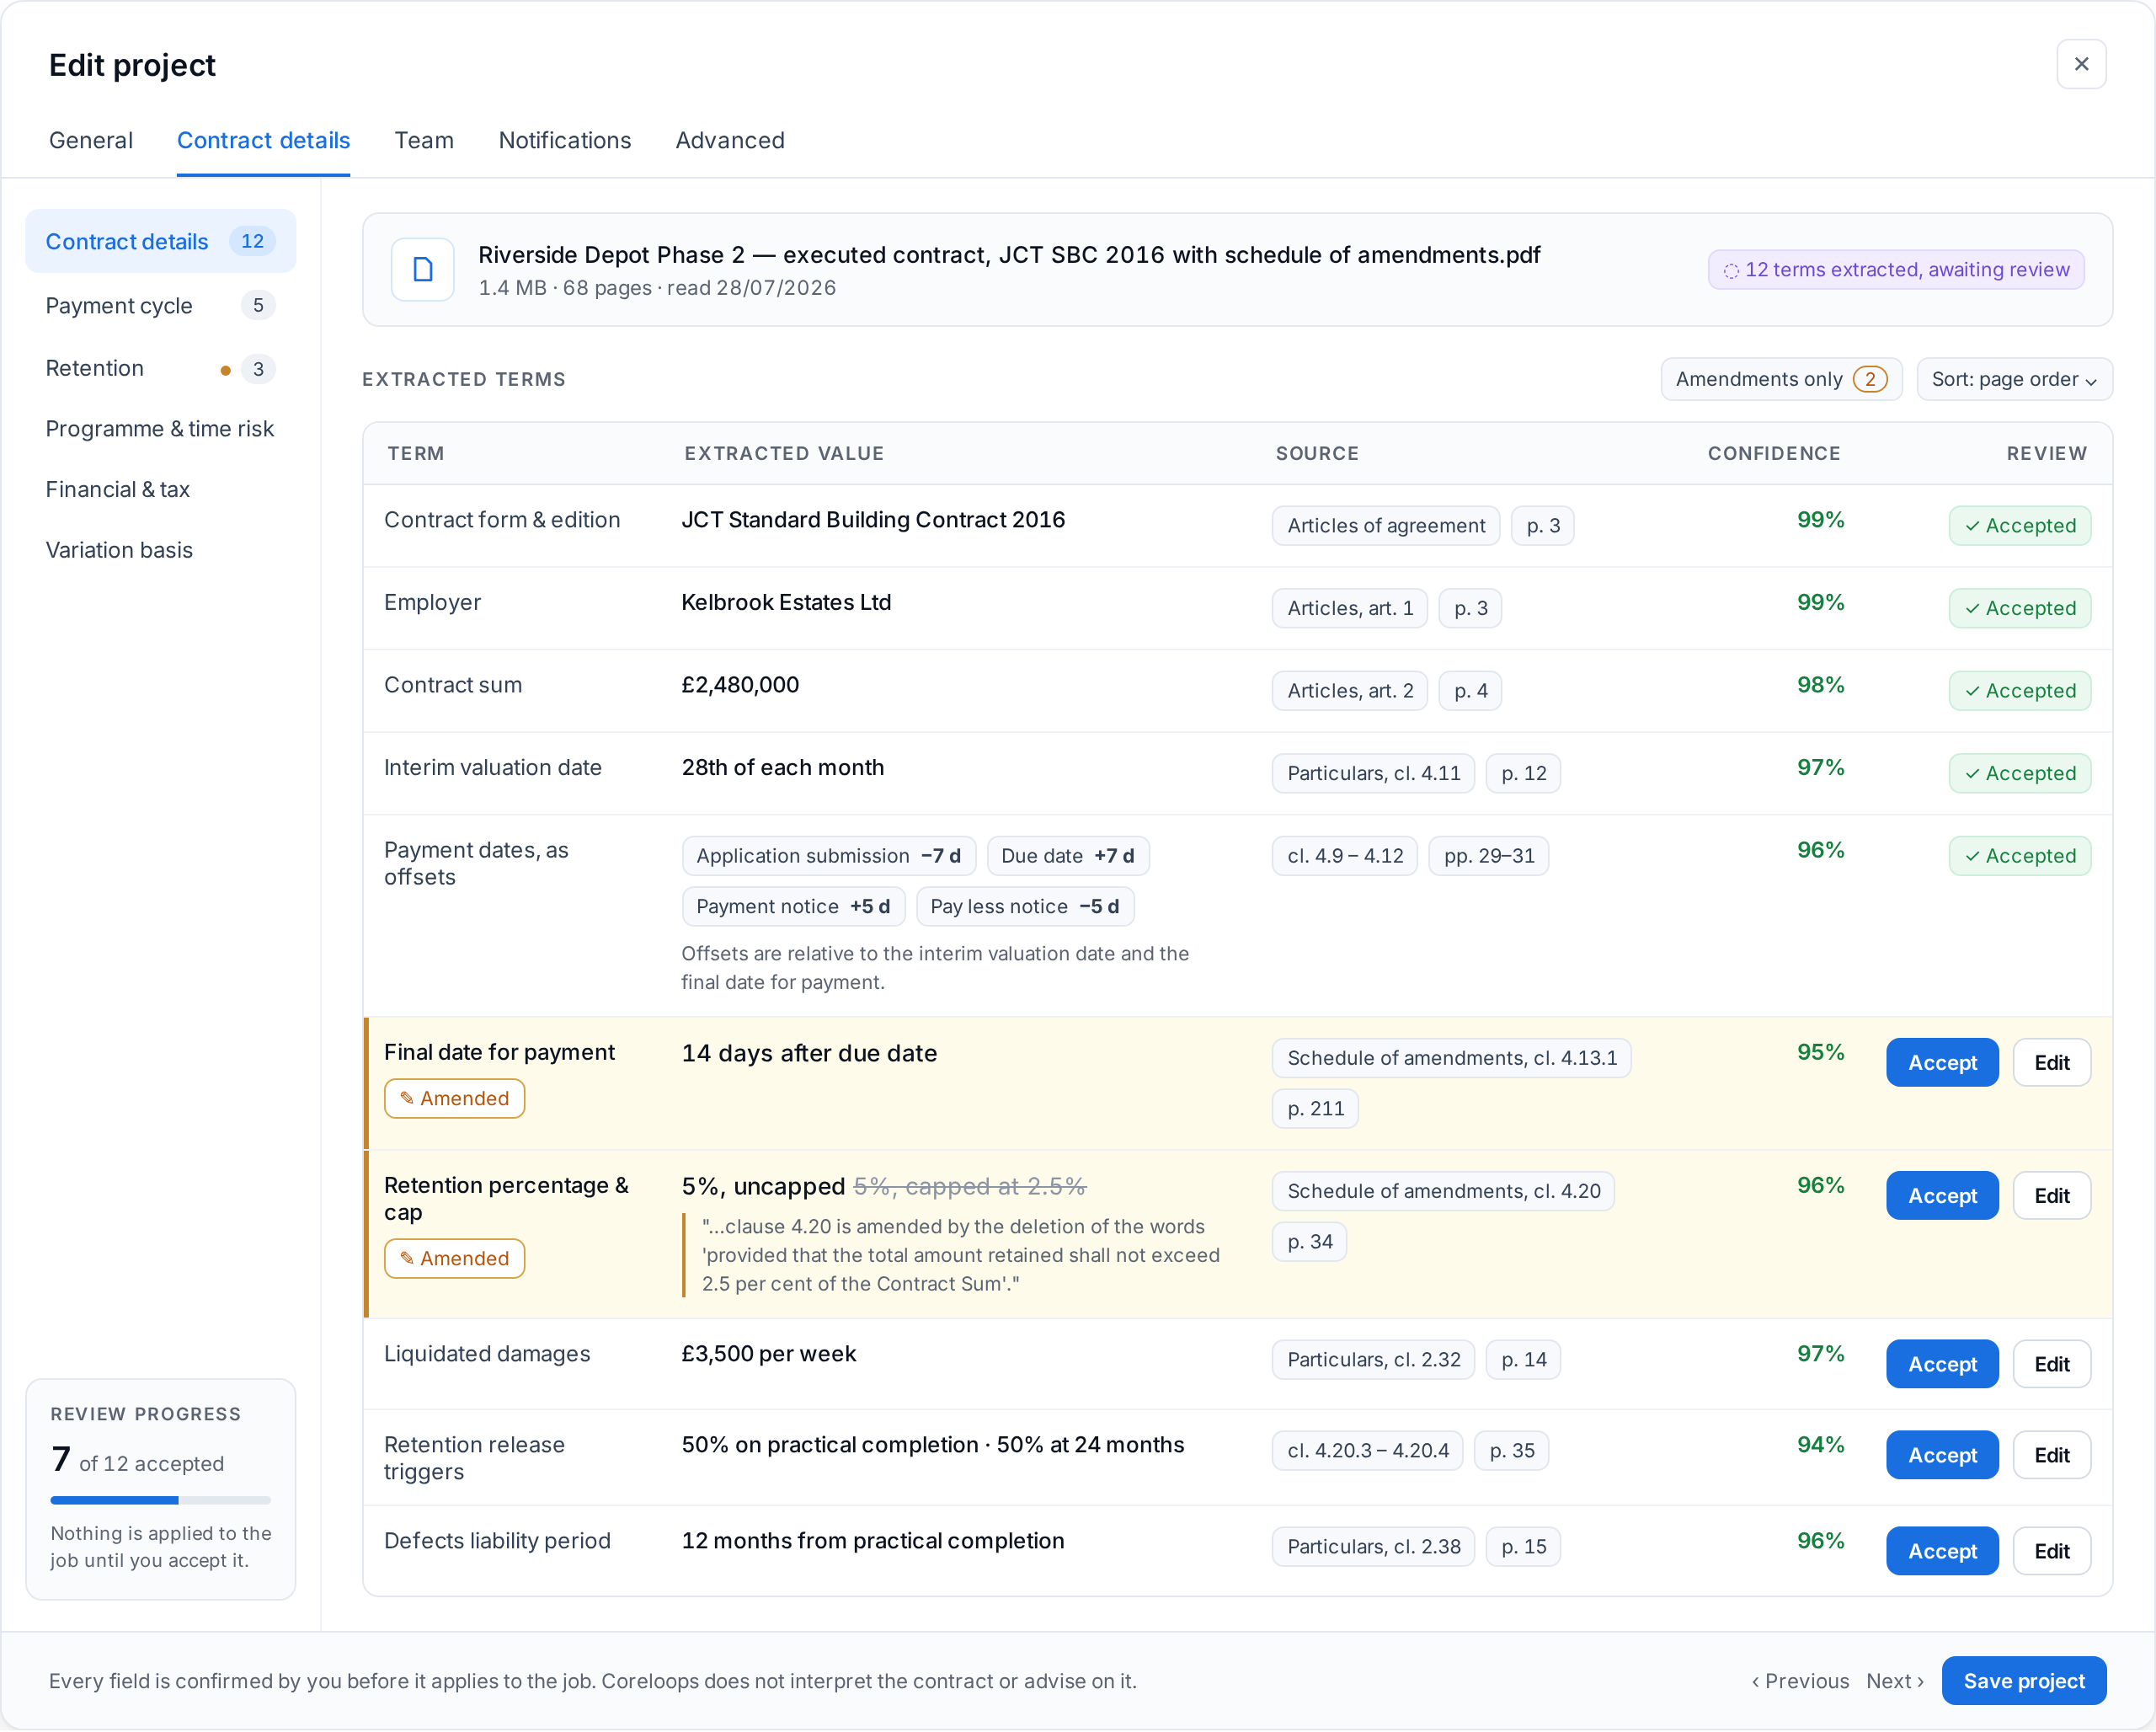Click the 12 terms extracted status badge
The height and width of the screenshot is (1732, 2156).
(1896, 269)
